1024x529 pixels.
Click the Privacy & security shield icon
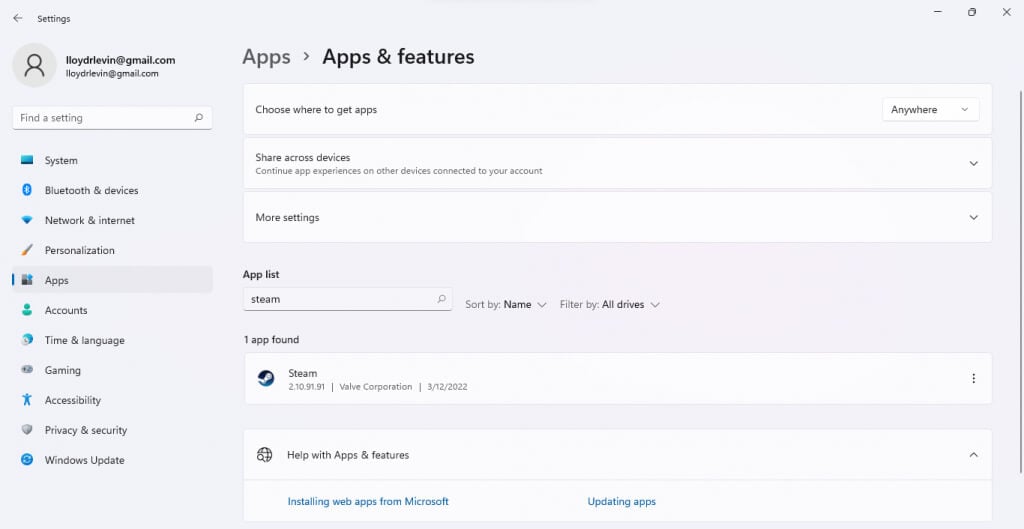(27, 430)
